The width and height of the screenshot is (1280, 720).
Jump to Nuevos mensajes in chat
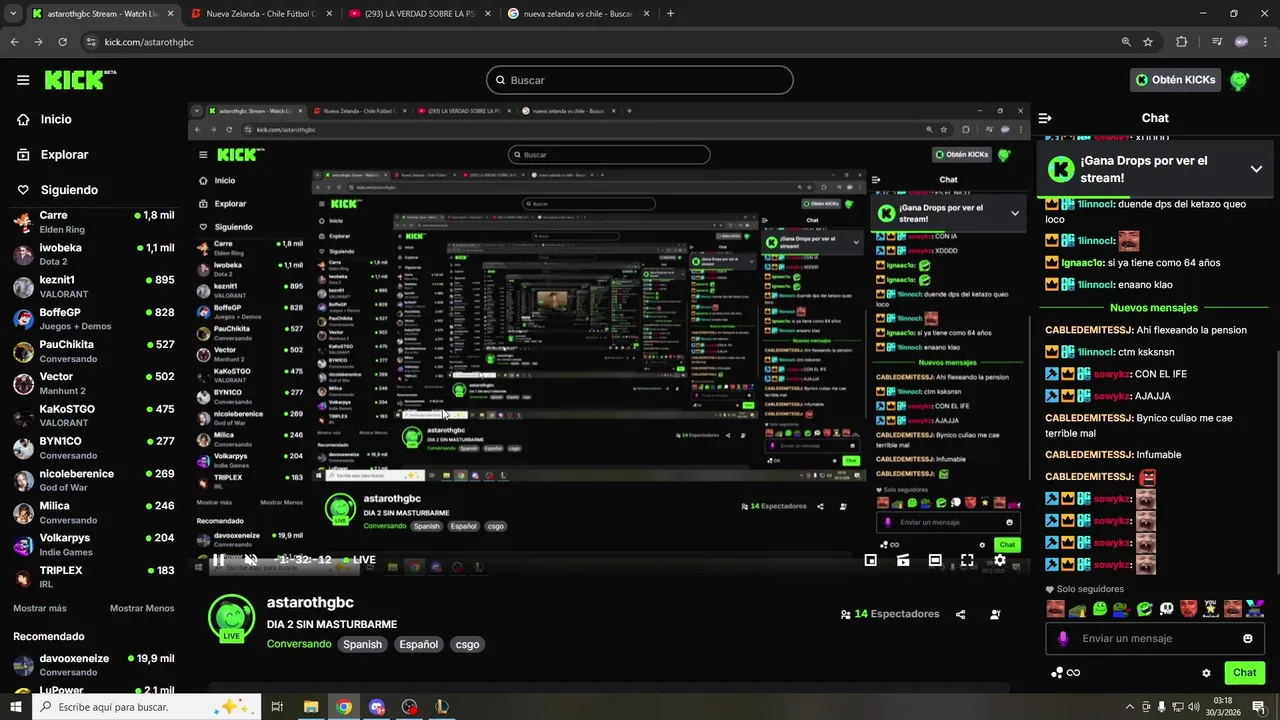click(x=1153, y=308)
